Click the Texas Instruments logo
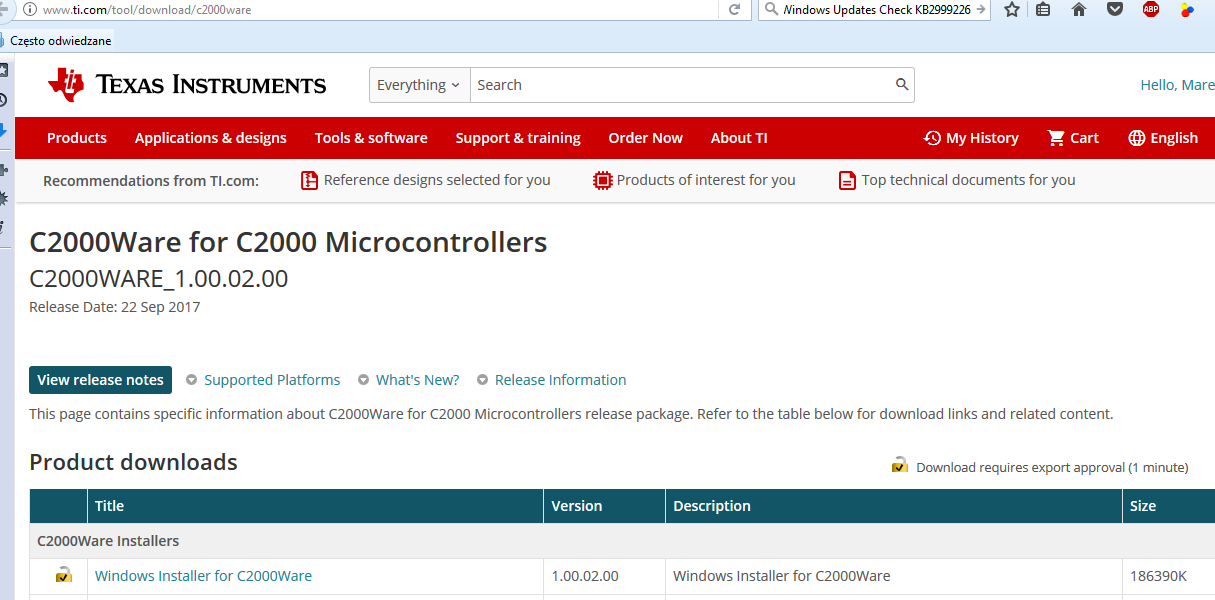1215x600 pixels. click(187, 85)
